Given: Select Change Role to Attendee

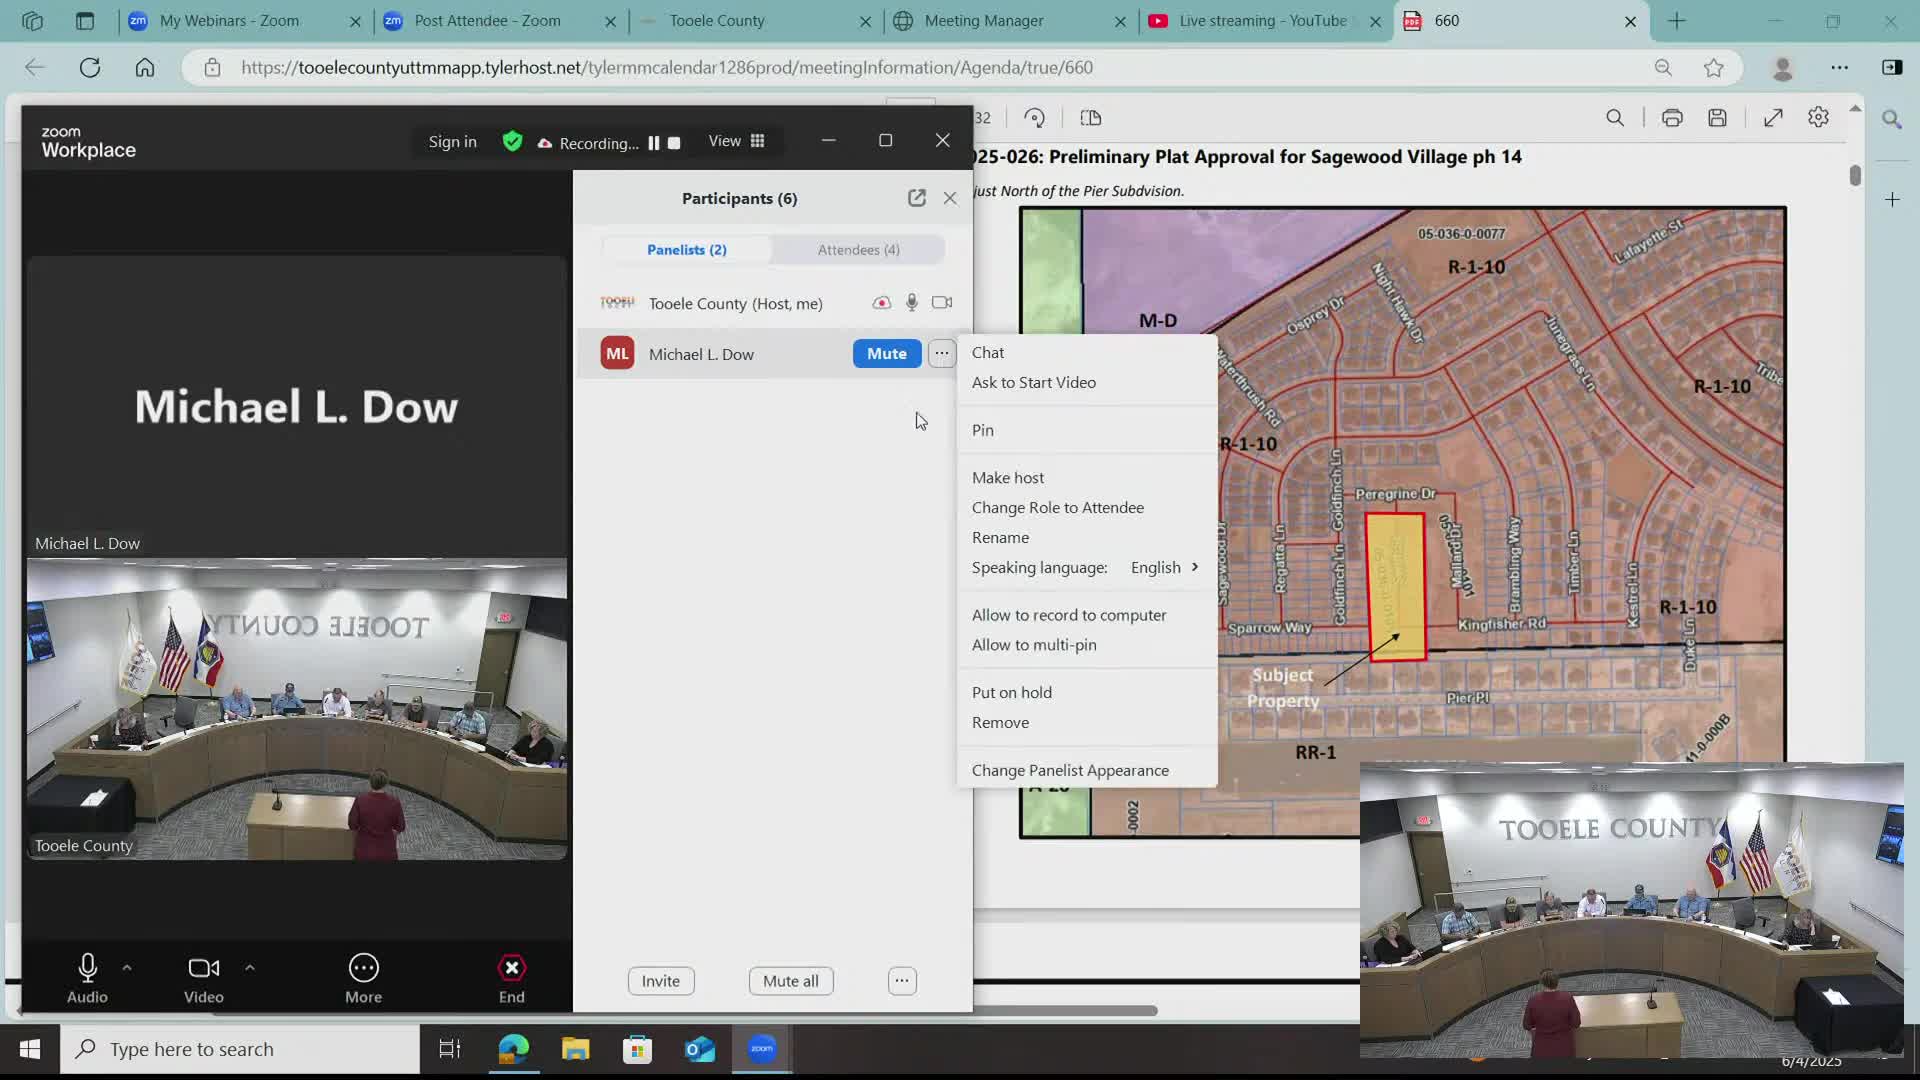Looking at the screenshot, I should tap(1087, 507).
